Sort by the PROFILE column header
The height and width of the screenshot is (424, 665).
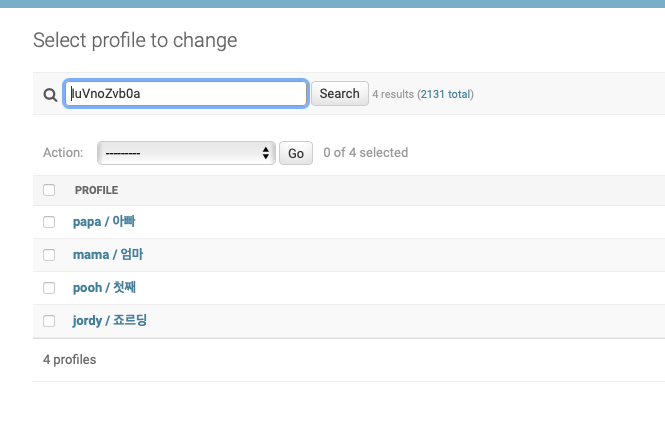pyautogui.click(x=96, y=190)
